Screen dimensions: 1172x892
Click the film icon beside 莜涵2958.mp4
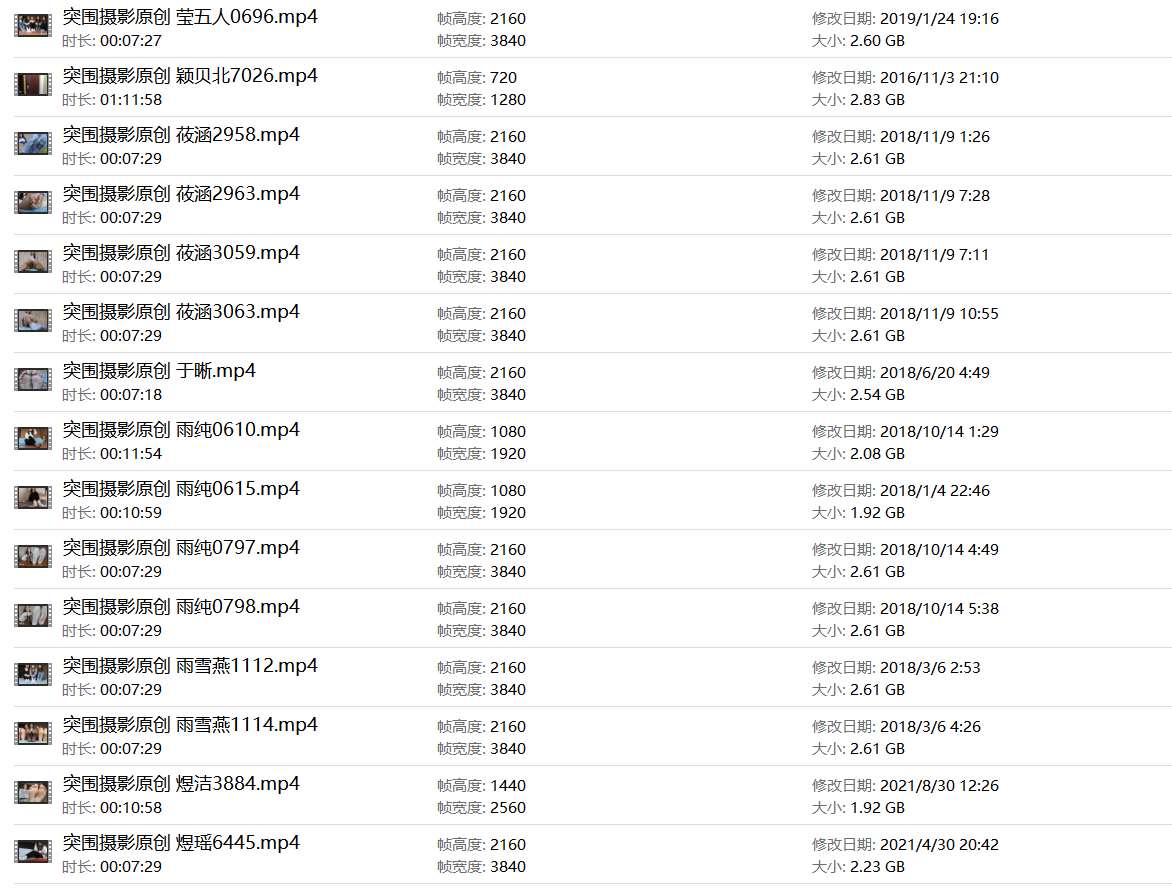point(32,144)
